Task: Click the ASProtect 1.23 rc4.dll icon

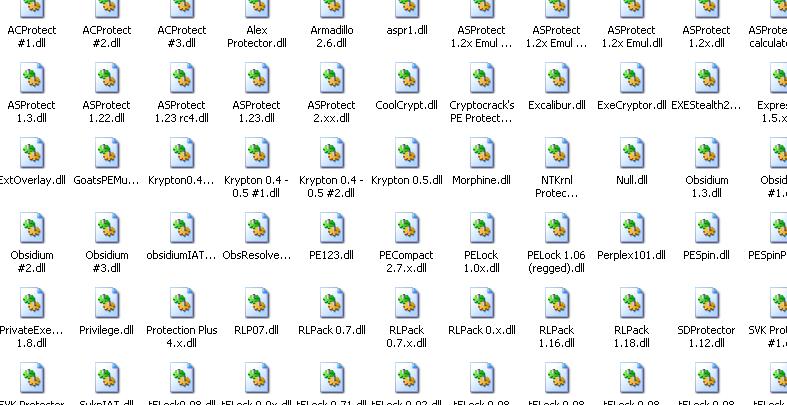Action: click(x=182, y=79)
